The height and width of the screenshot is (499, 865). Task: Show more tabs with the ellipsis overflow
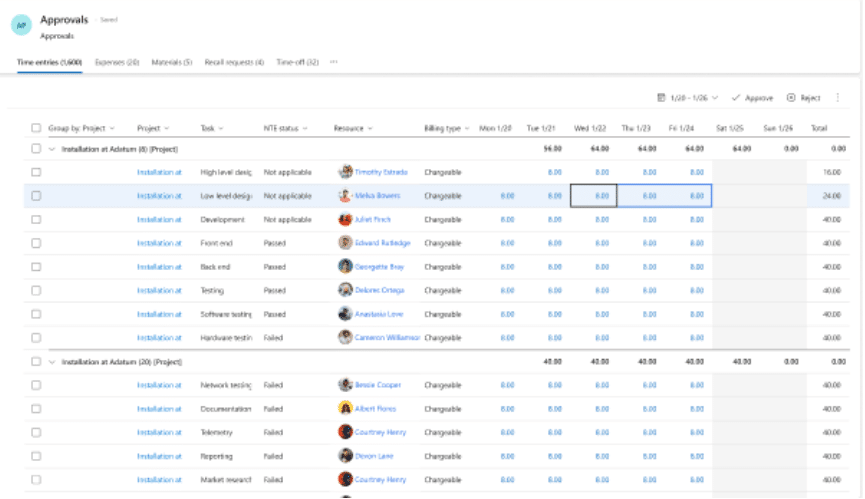point(333,62)
